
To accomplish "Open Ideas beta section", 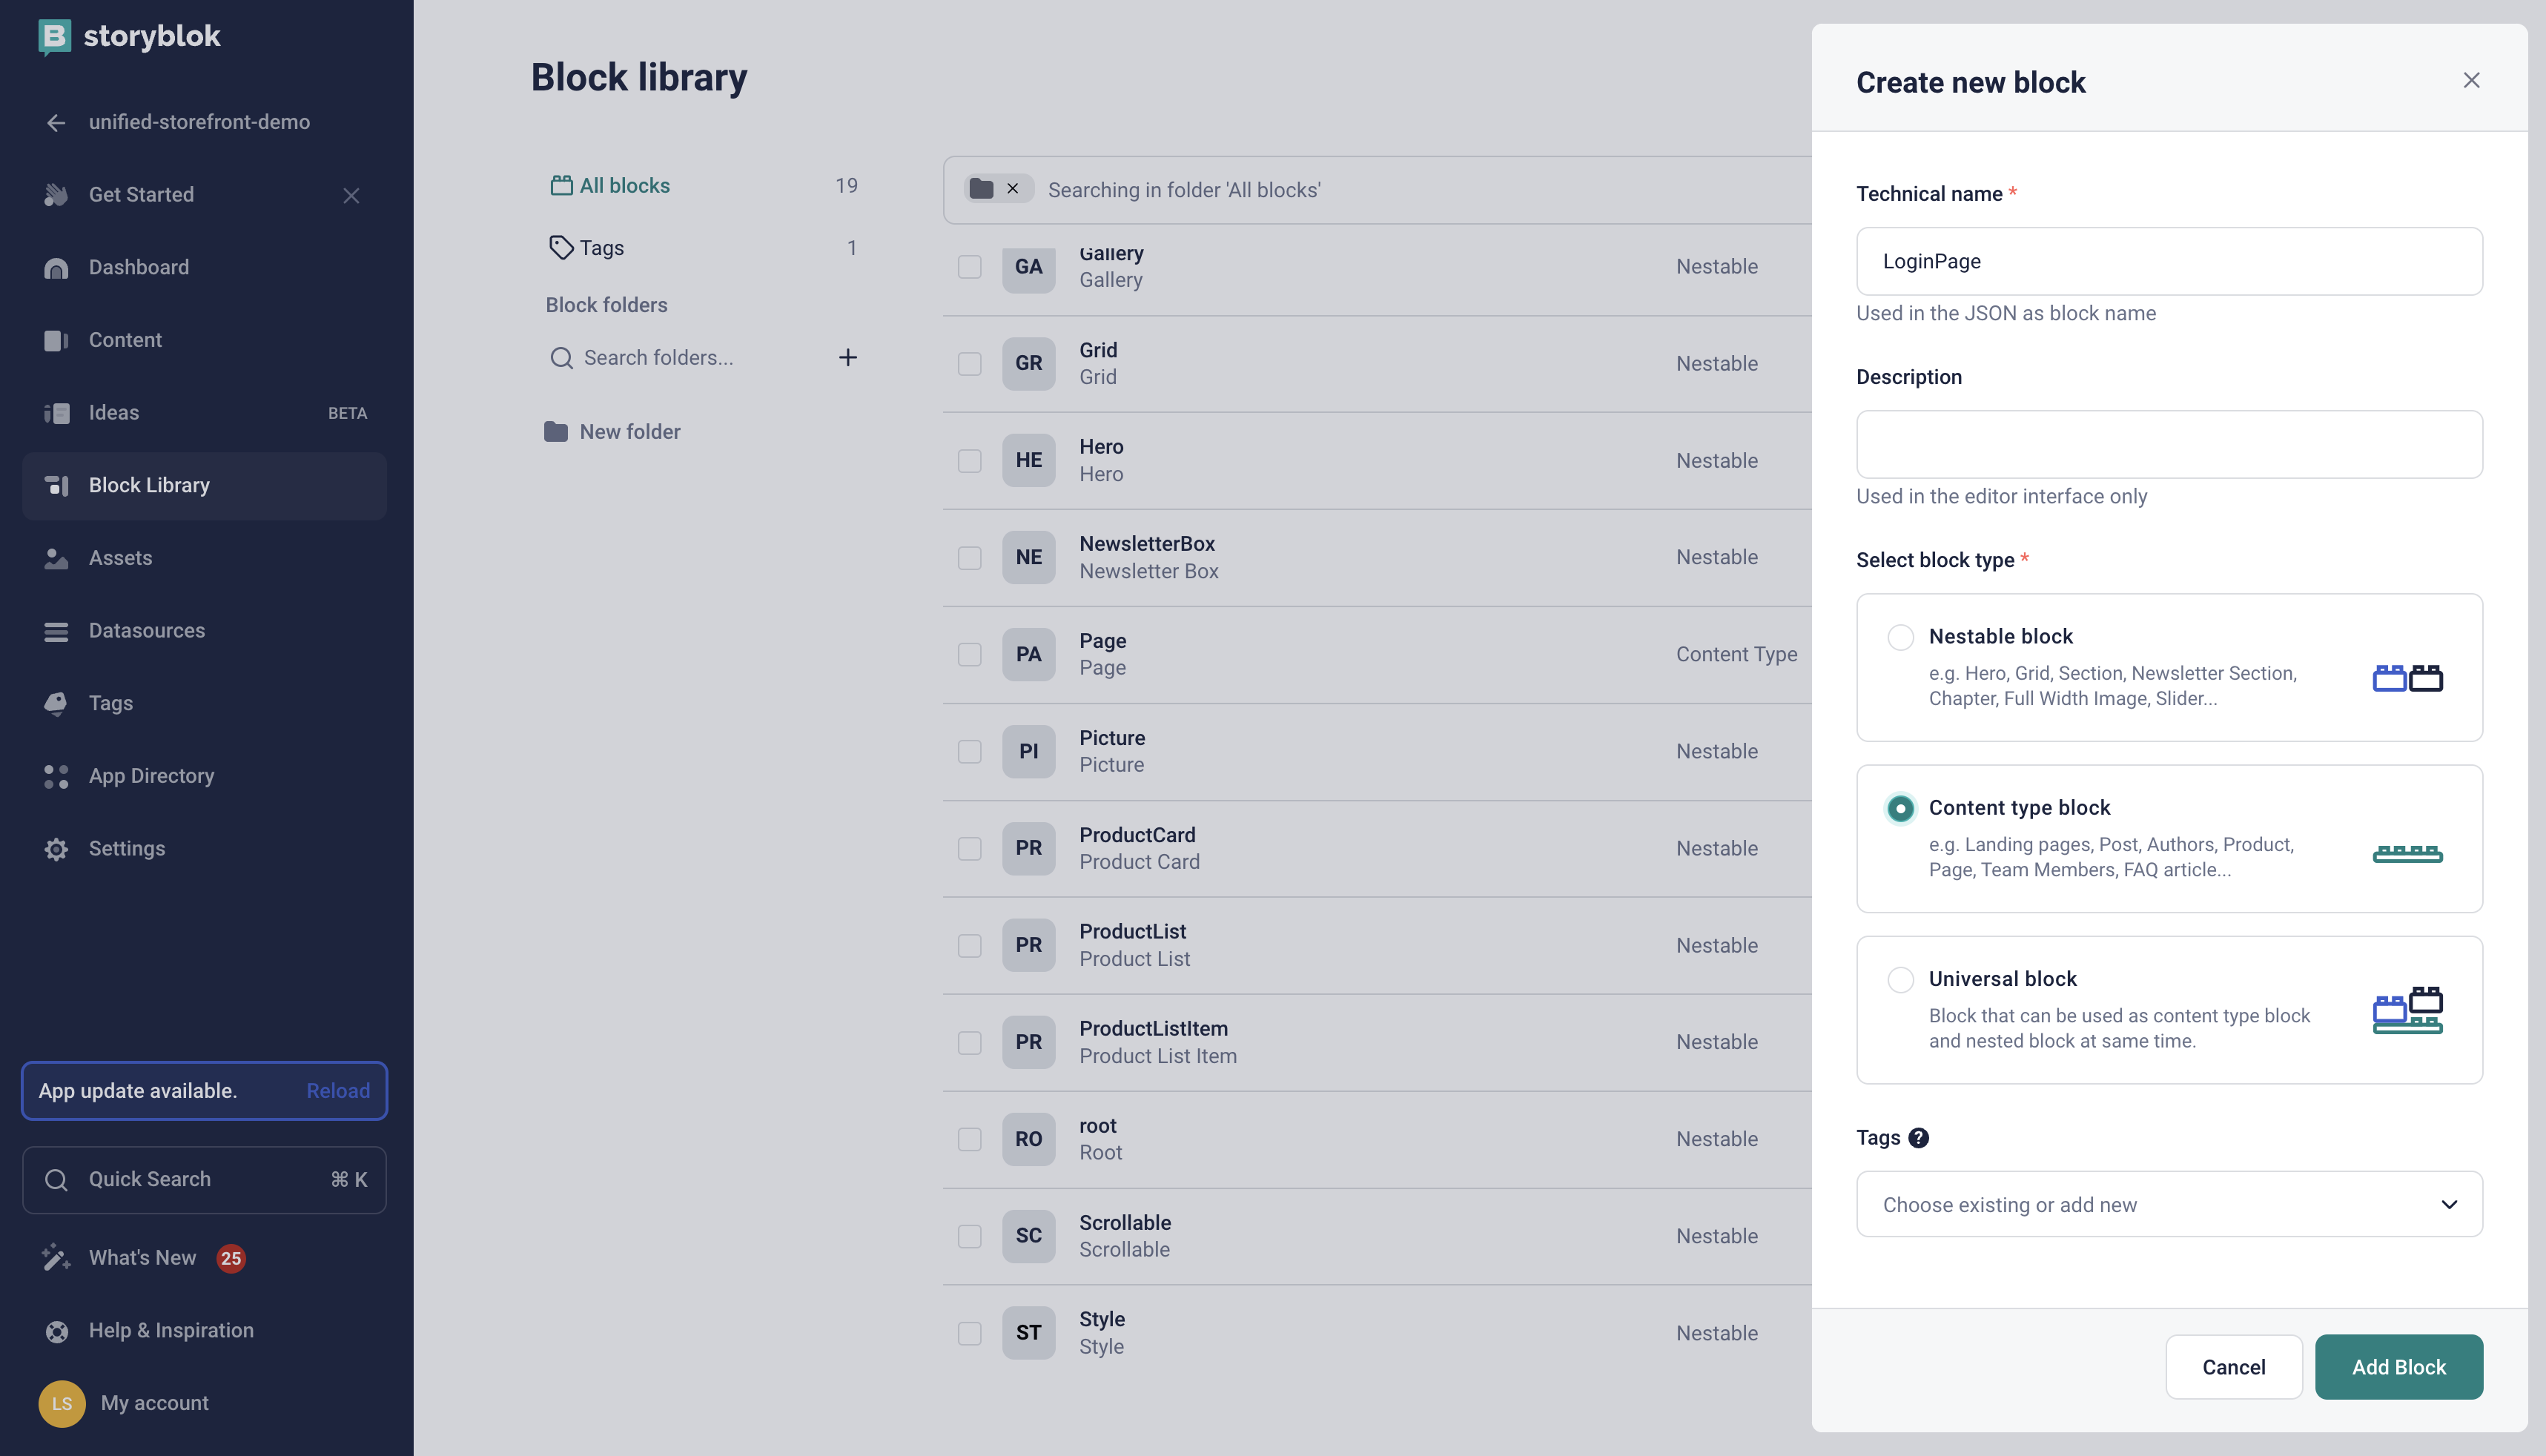I will (204, 413).
